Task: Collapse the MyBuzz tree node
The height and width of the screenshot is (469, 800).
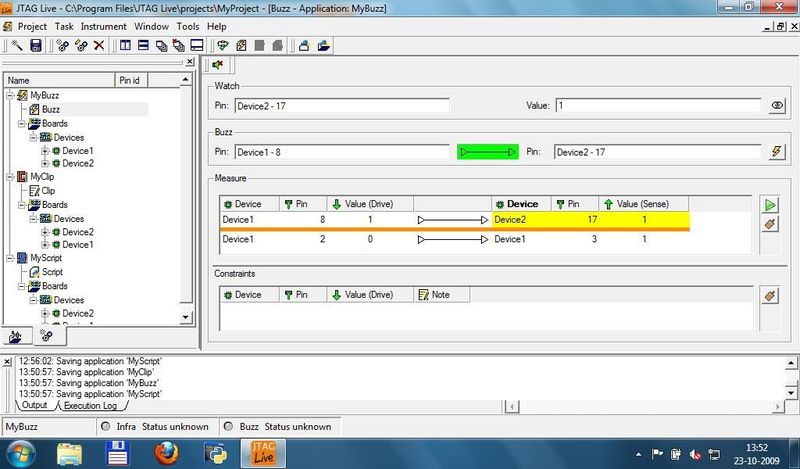Action: click(x=10, y=95)
